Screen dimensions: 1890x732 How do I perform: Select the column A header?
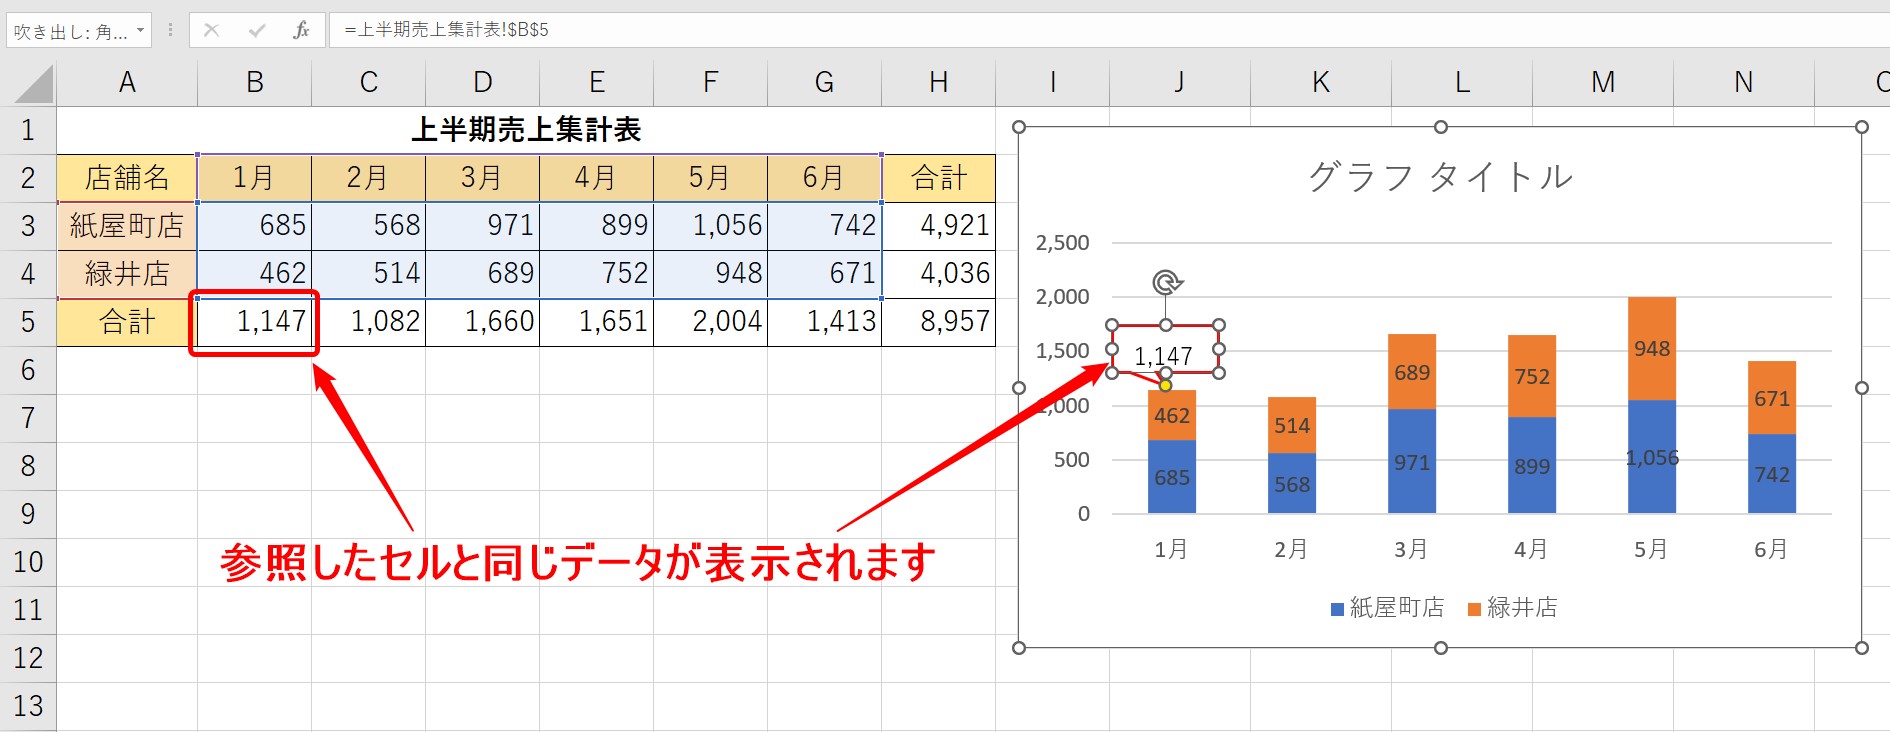click(127, 83)
